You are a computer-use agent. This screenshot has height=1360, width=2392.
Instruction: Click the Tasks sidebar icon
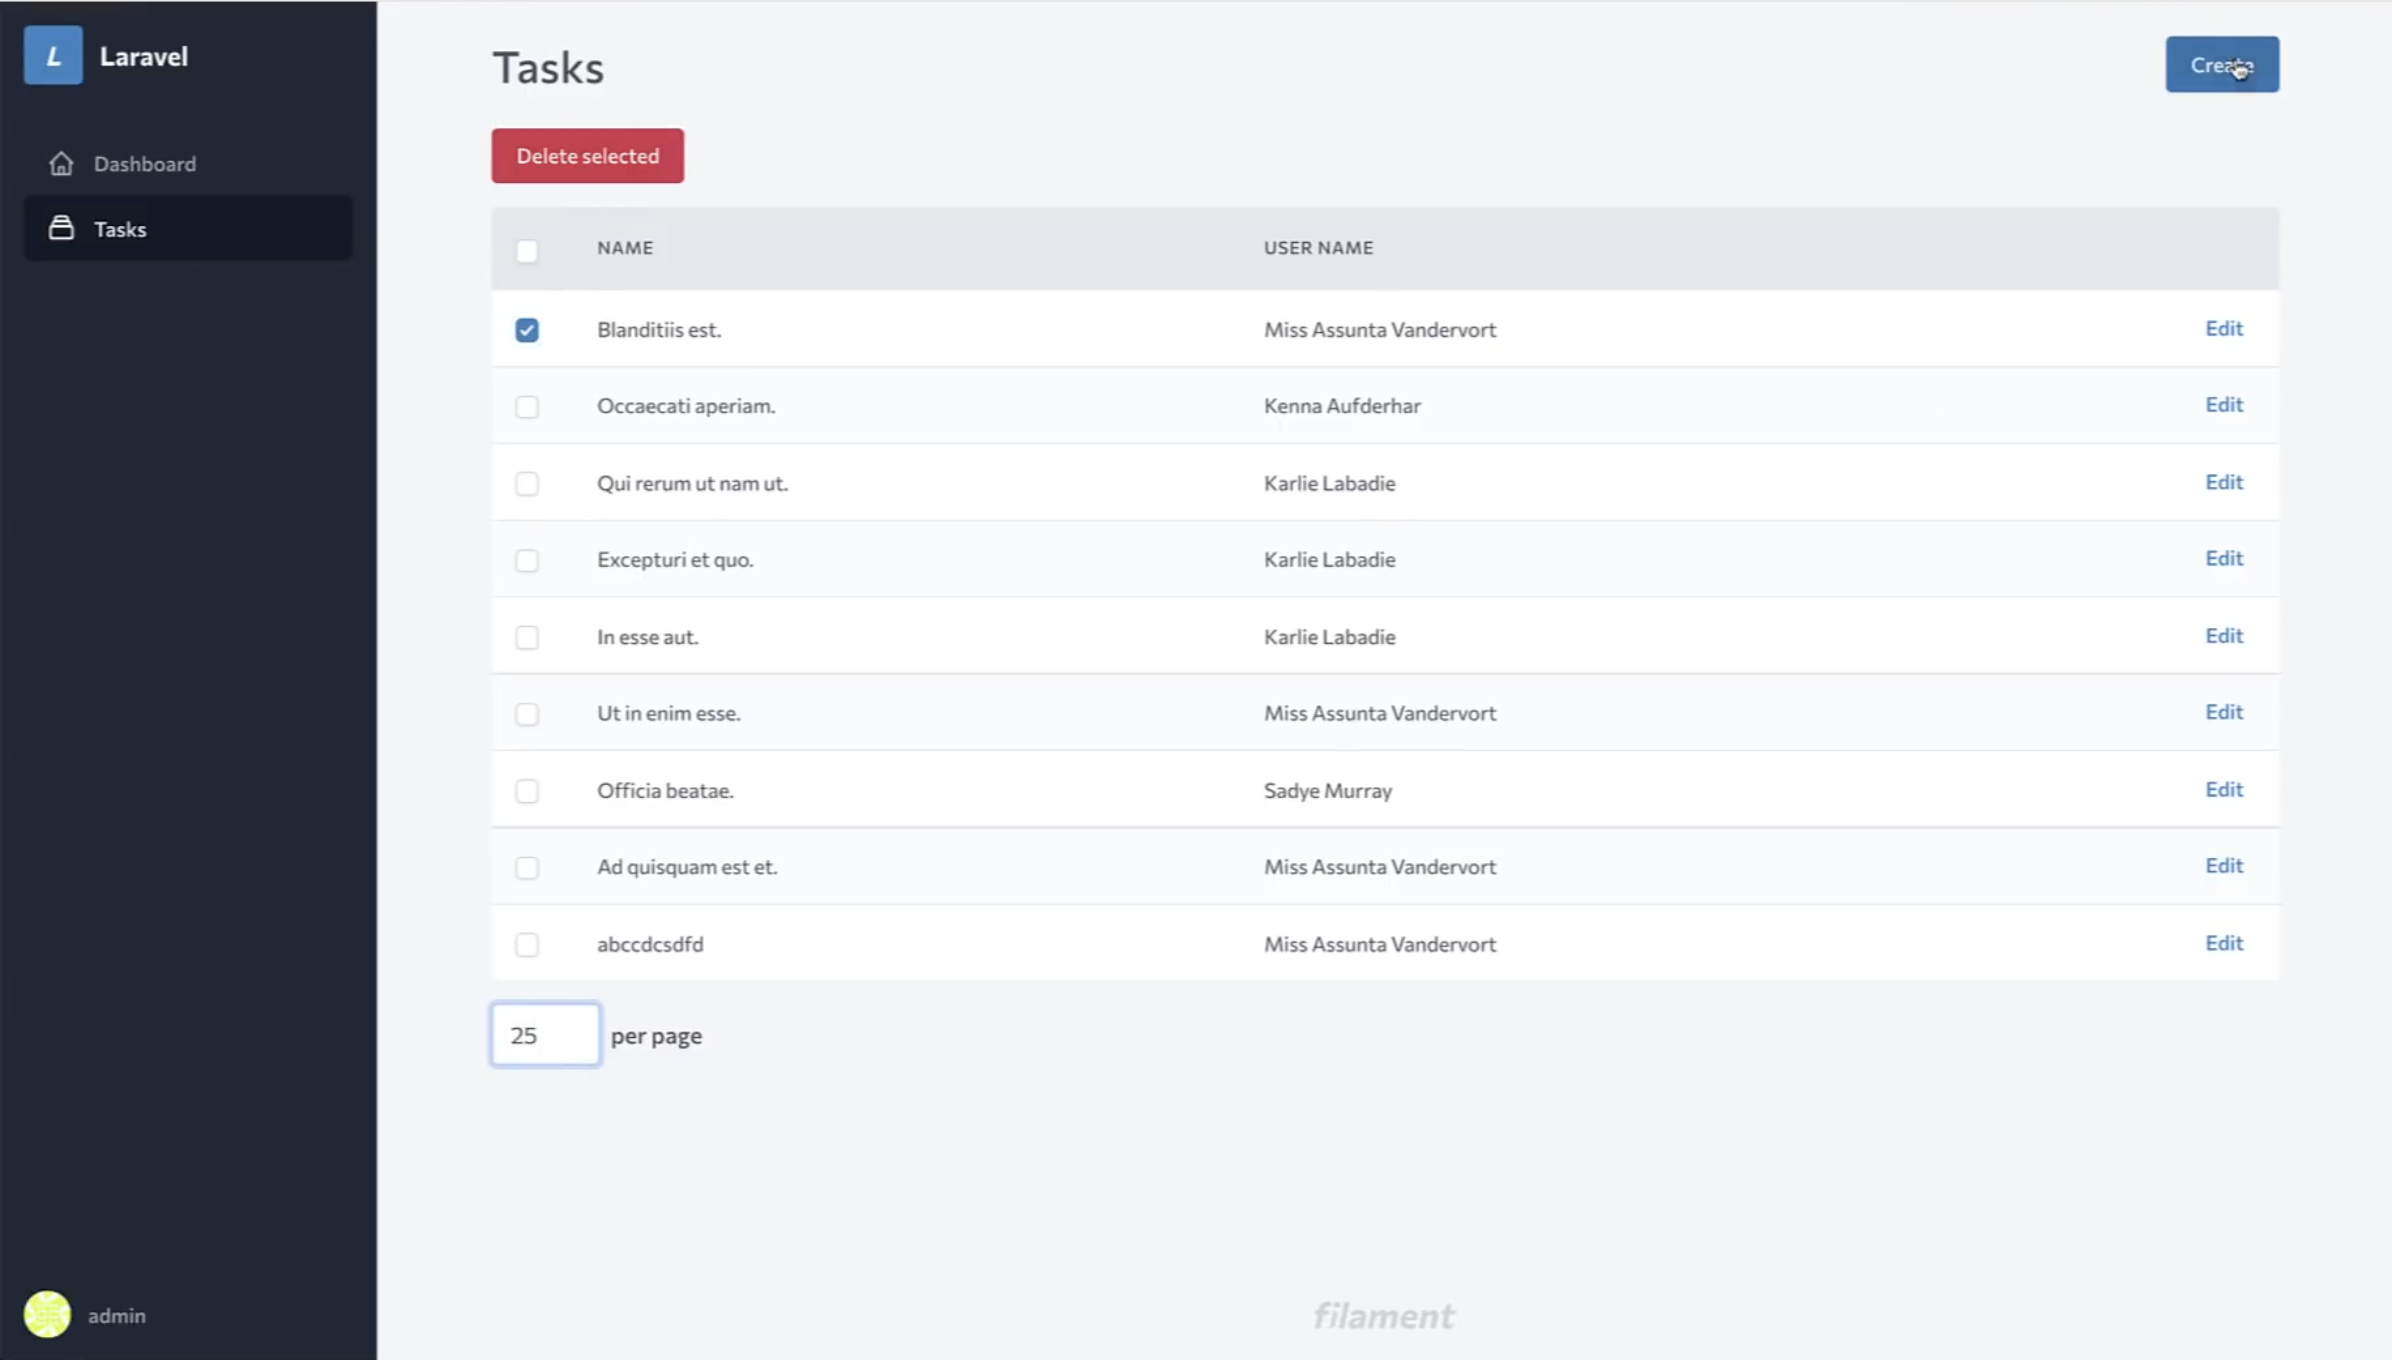[61, 229]
